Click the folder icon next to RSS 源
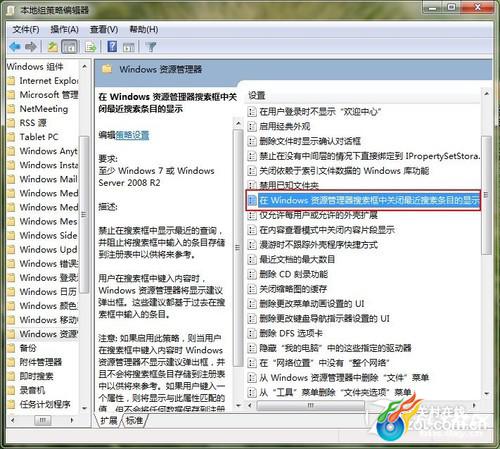The height and width of the screenshot is (449, 500). pyautogui.click(x=11, y=123)
